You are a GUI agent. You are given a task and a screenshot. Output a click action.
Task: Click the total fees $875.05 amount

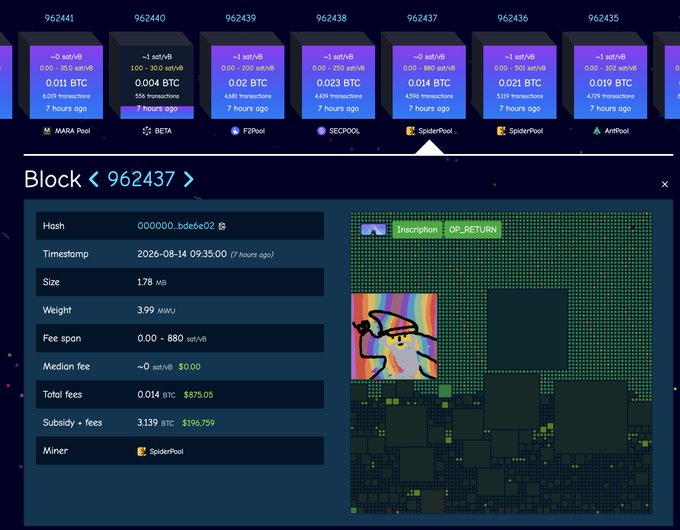coord(198,395)
